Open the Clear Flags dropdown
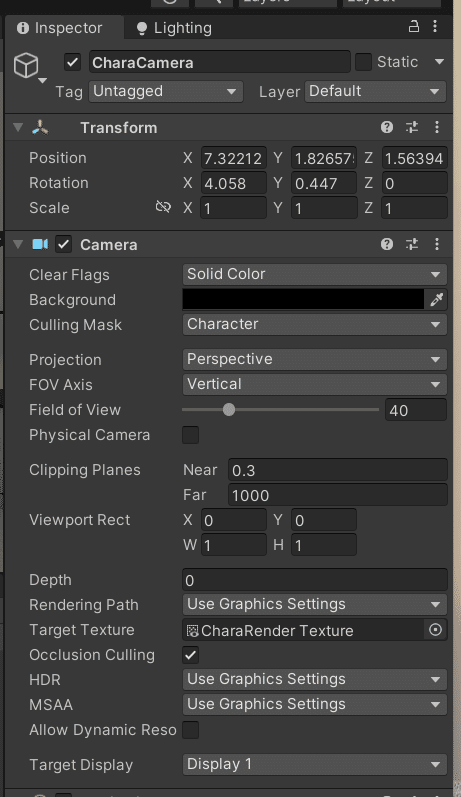461x797 pixels. point(315,274)
